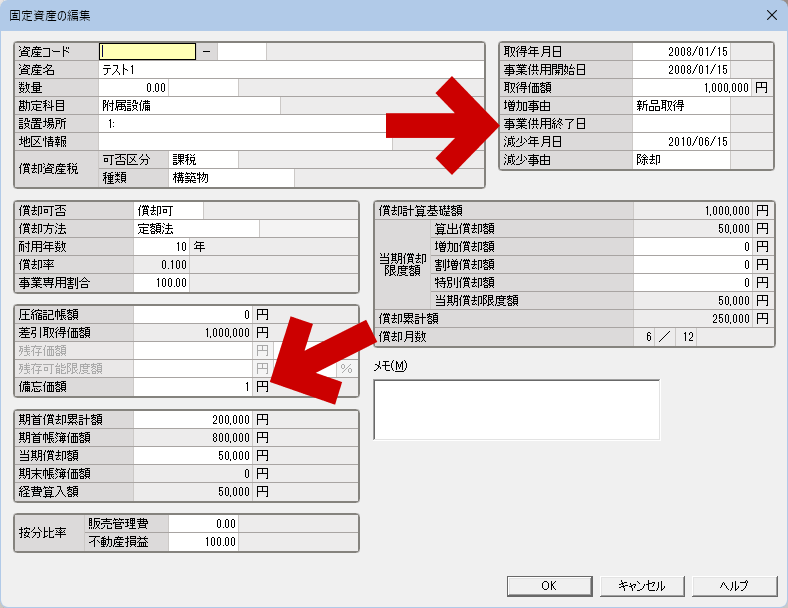Click the empty 事業供用終了日 field
Image resolution: width=788 pixels, height=608 pixels.
[681, 124]
